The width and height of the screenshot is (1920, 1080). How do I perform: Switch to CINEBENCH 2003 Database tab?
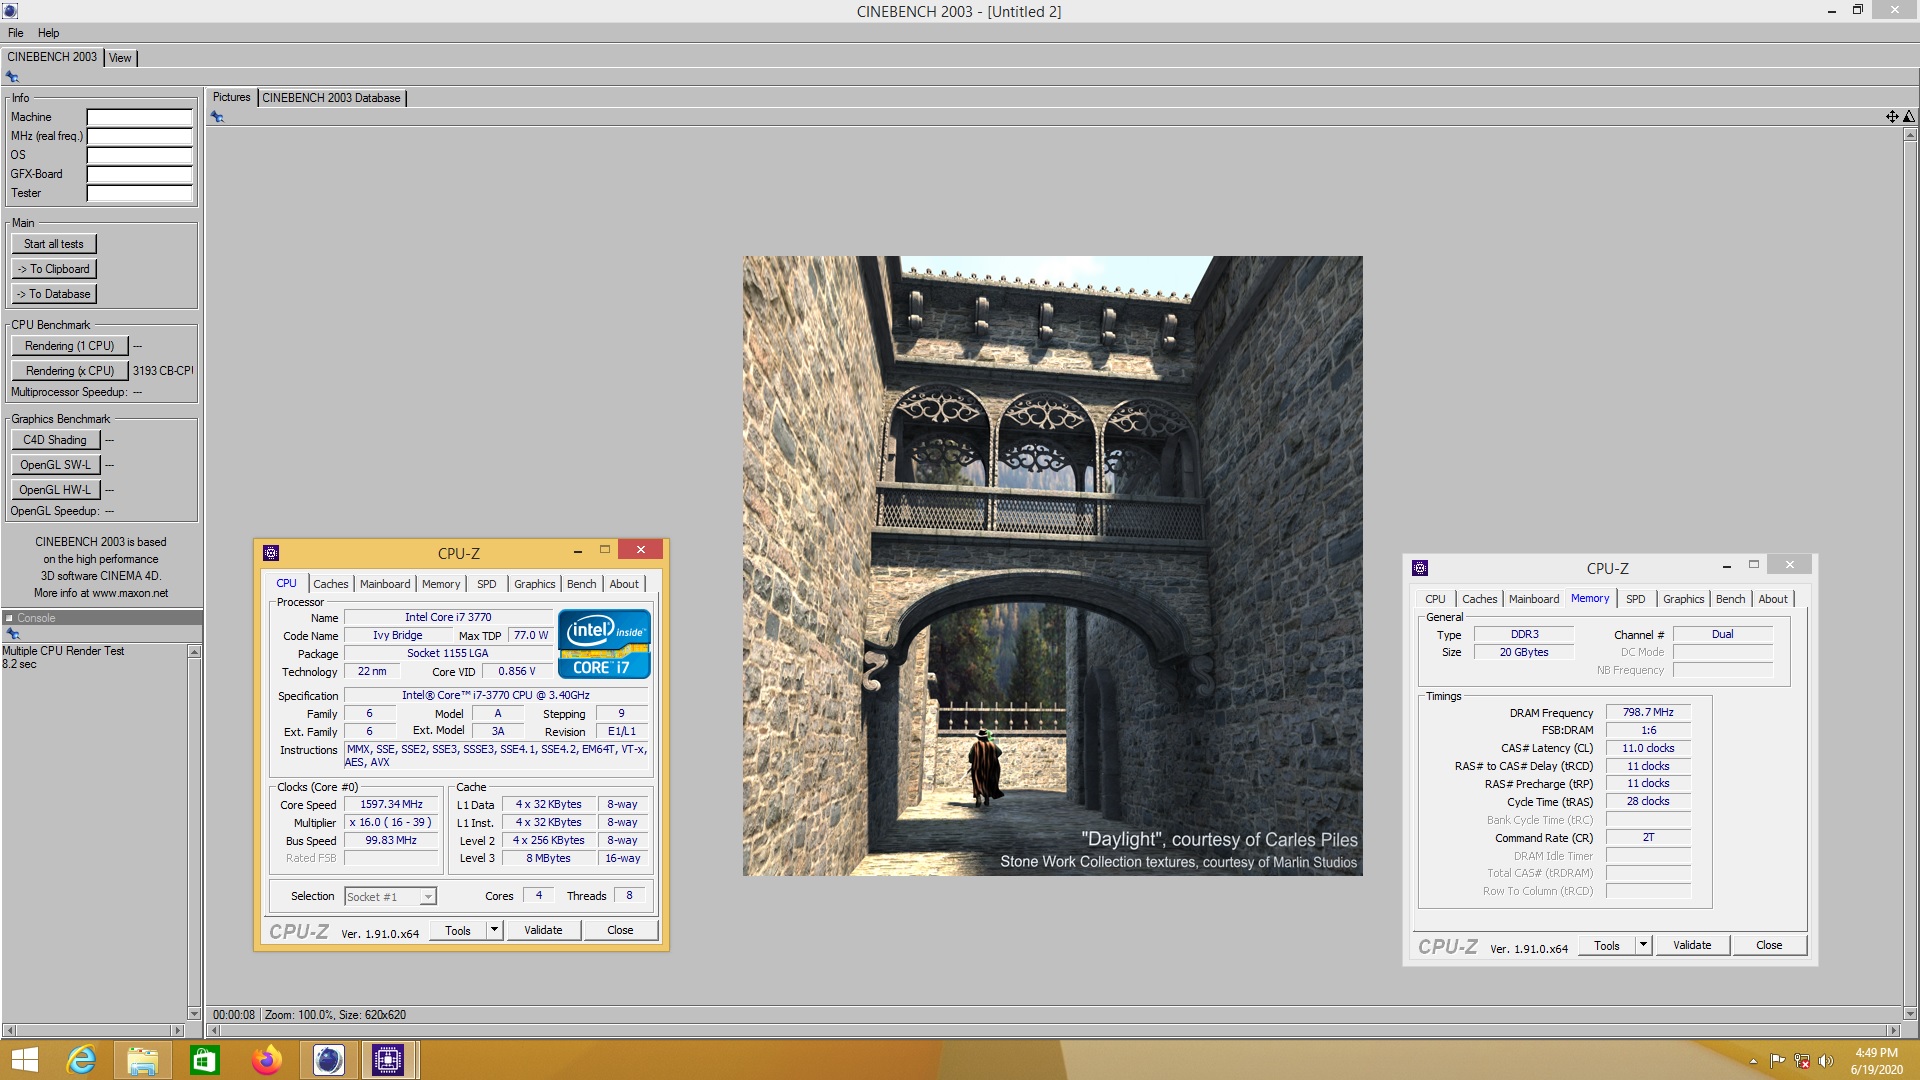coord(331,98)
